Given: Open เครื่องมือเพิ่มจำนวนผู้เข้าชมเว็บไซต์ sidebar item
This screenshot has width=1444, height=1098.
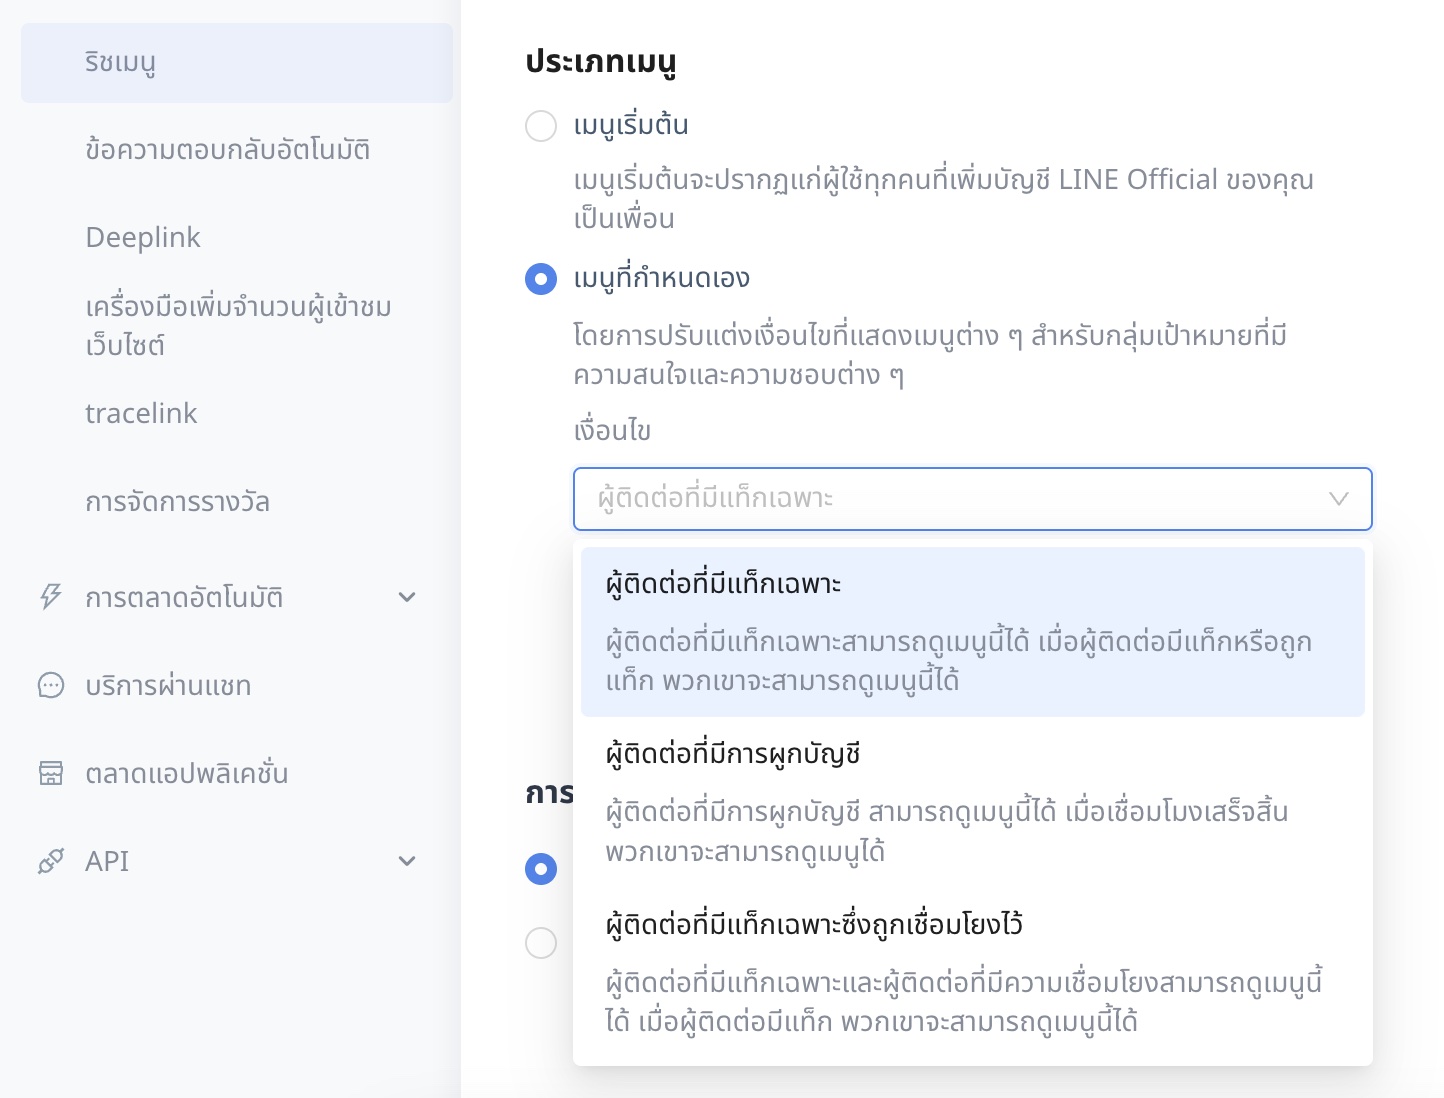Looking at the screenshot, I should 238,325.
